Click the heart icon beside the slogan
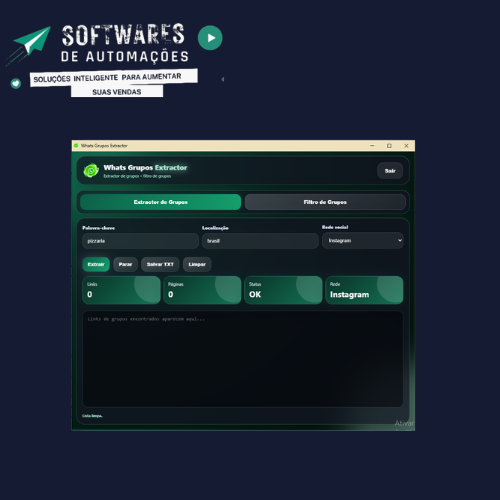Image resolution: width=500 pixels, height=500 pixels. click(16, 83)
